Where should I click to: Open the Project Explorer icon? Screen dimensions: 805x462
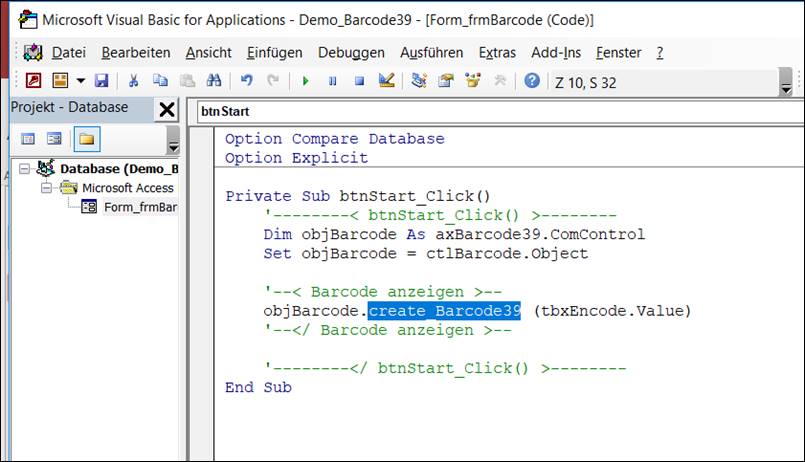click(x=419, y=81)
